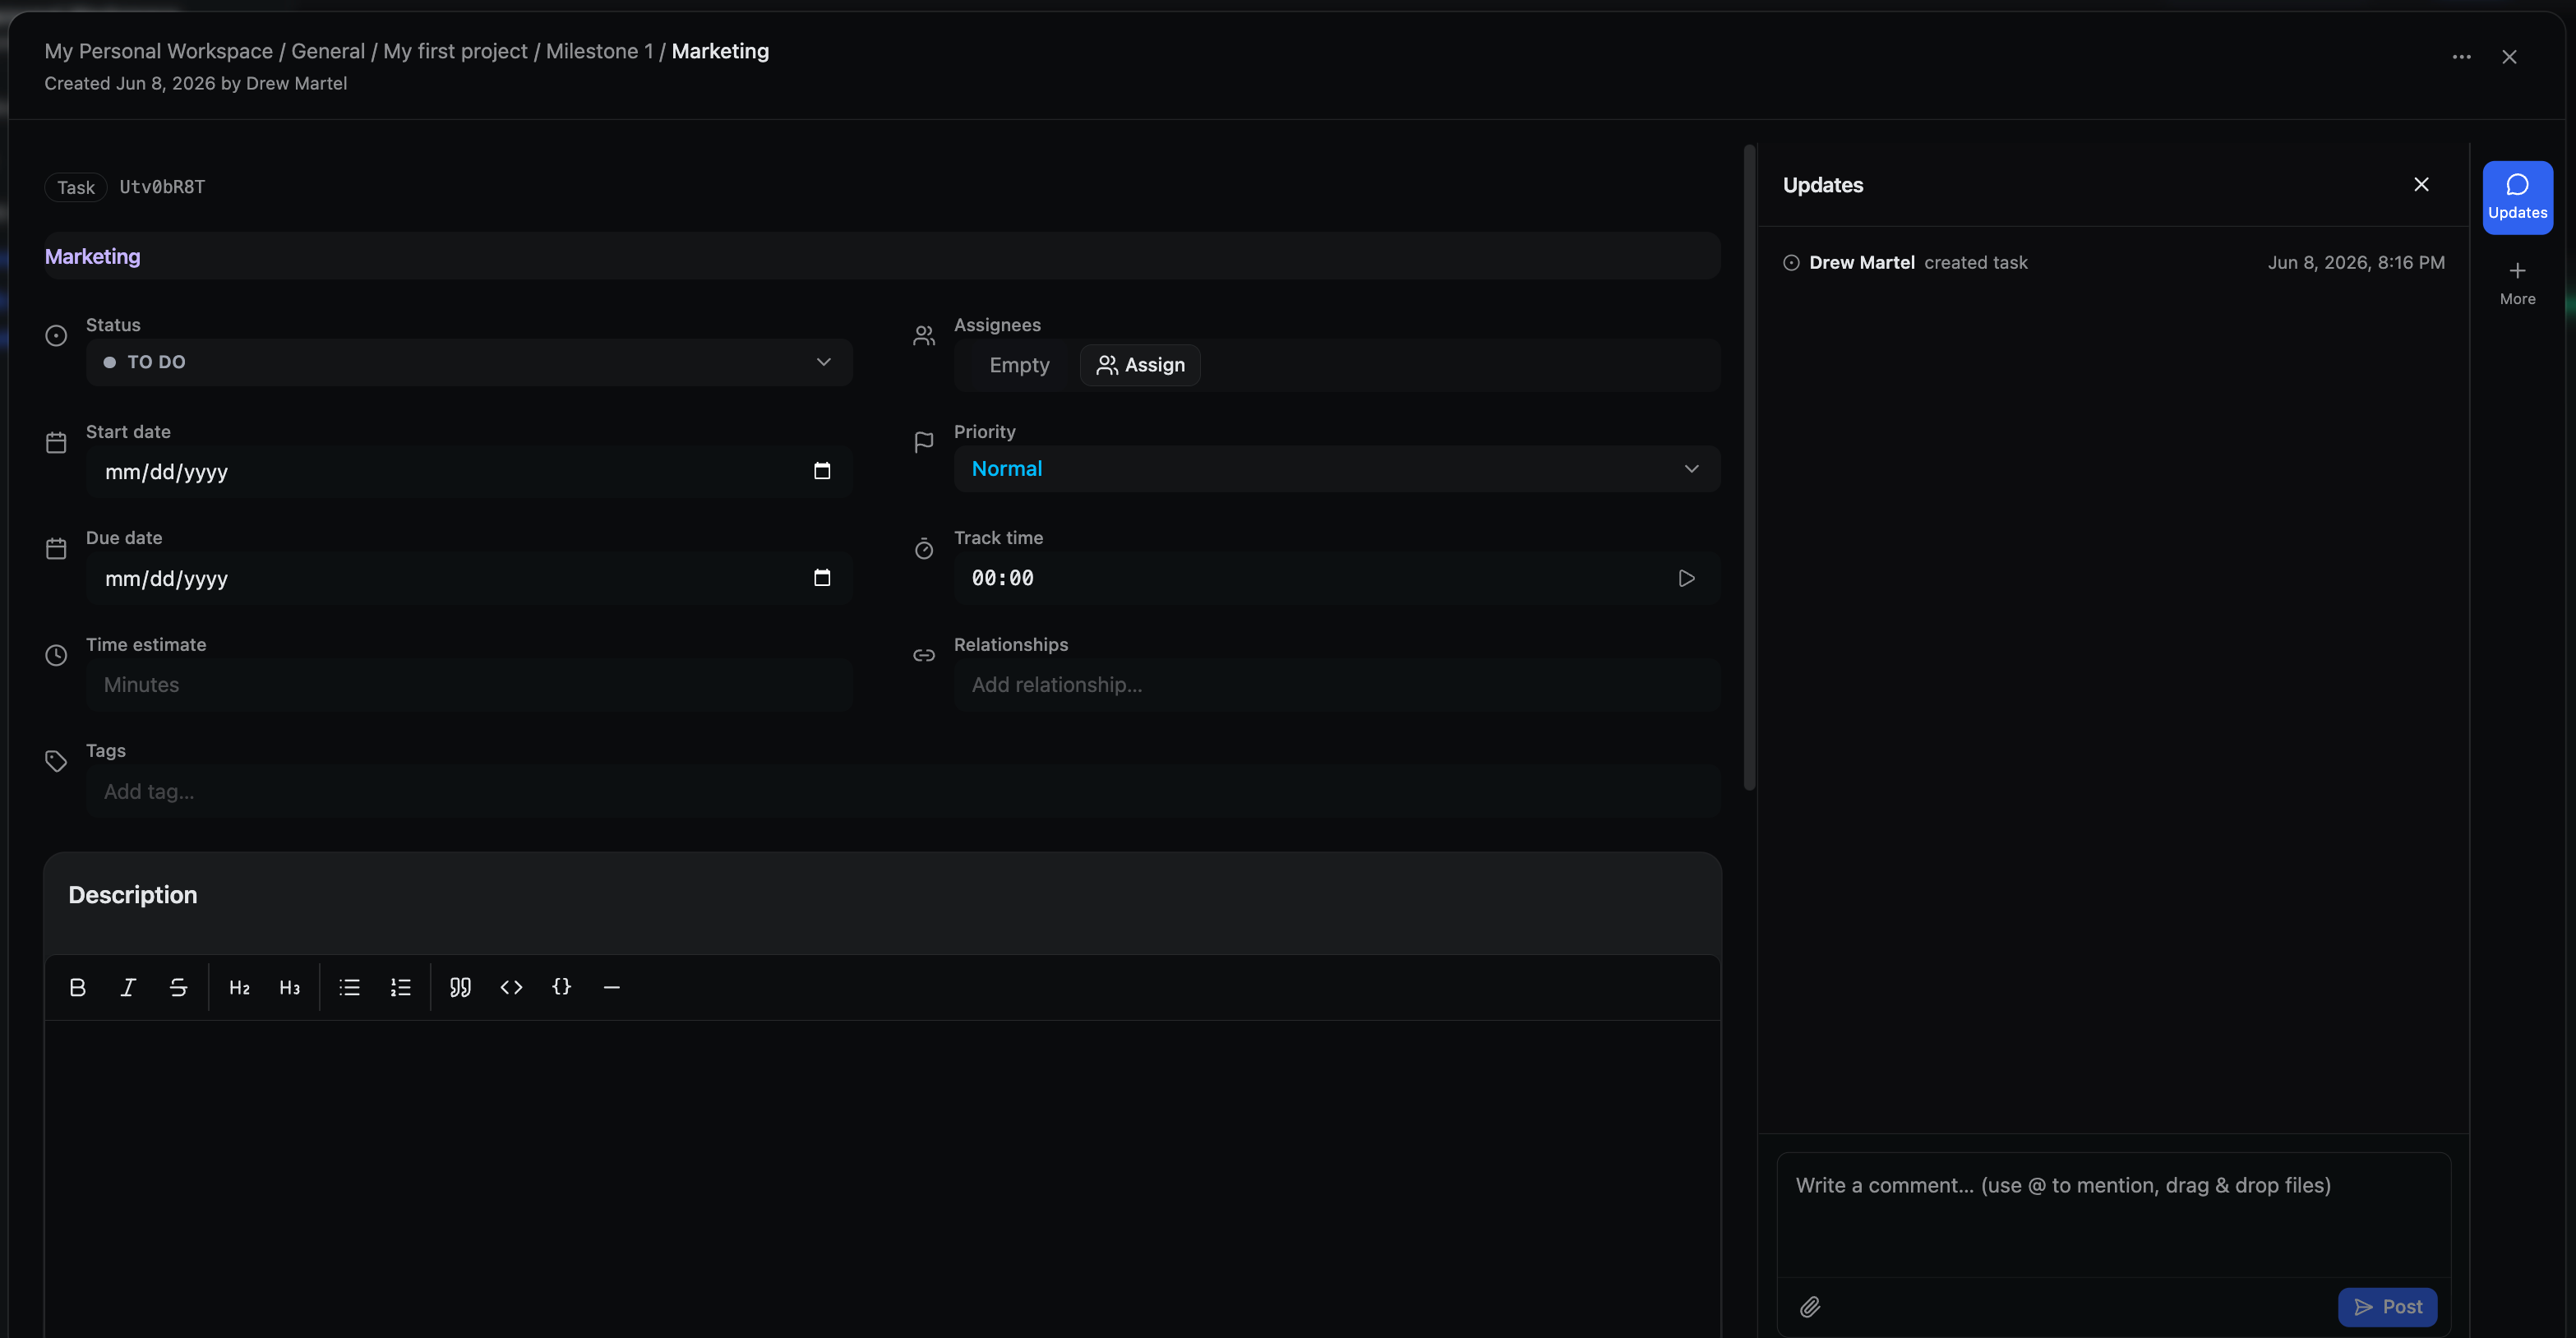Click the attach file paperclip icon
The height and width of the screenshot is (1338, 2576).
pos(1810,1306)
